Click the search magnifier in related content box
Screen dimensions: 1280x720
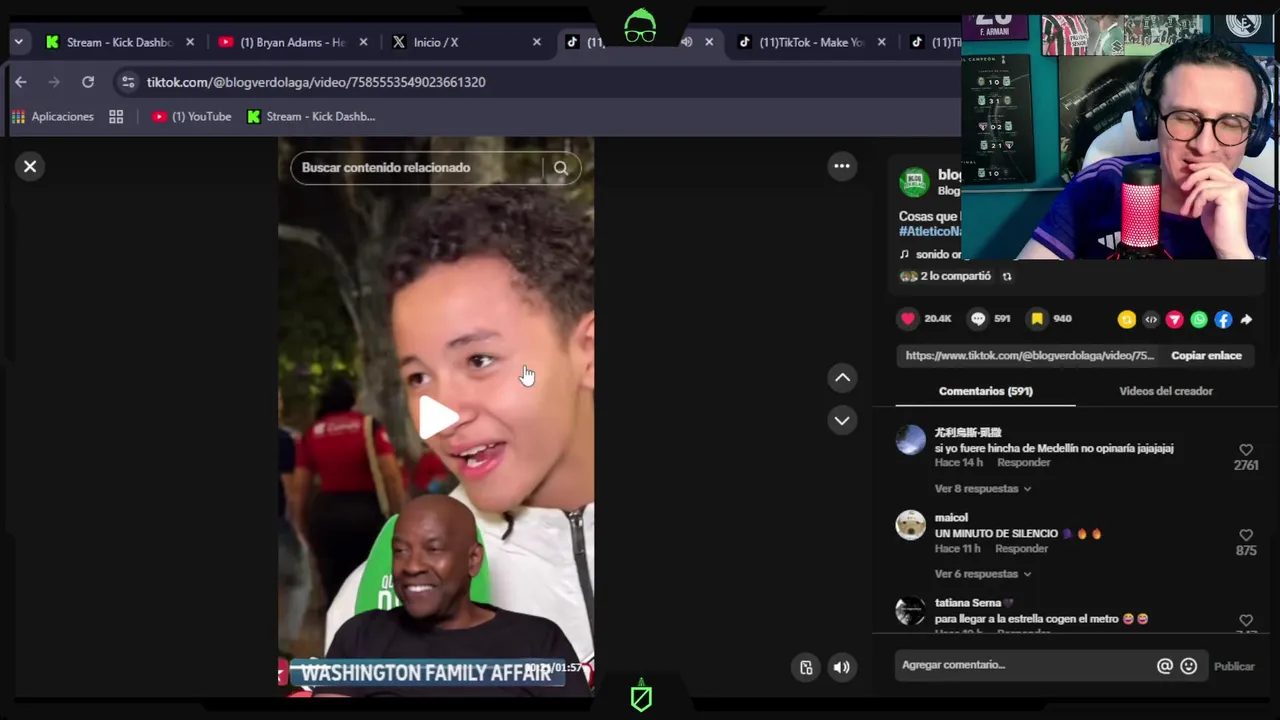click(561, 168)
